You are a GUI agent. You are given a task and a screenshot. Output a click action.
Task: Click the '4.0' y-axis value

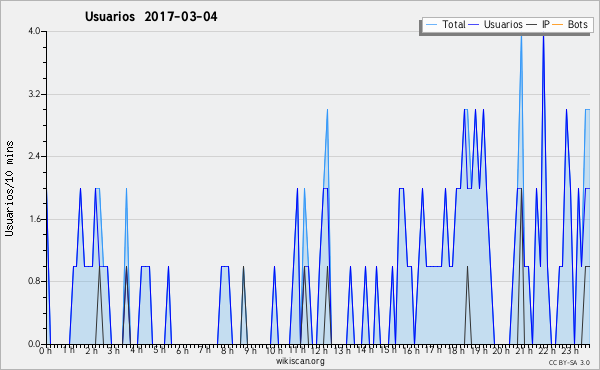click(x=34, y=31)
